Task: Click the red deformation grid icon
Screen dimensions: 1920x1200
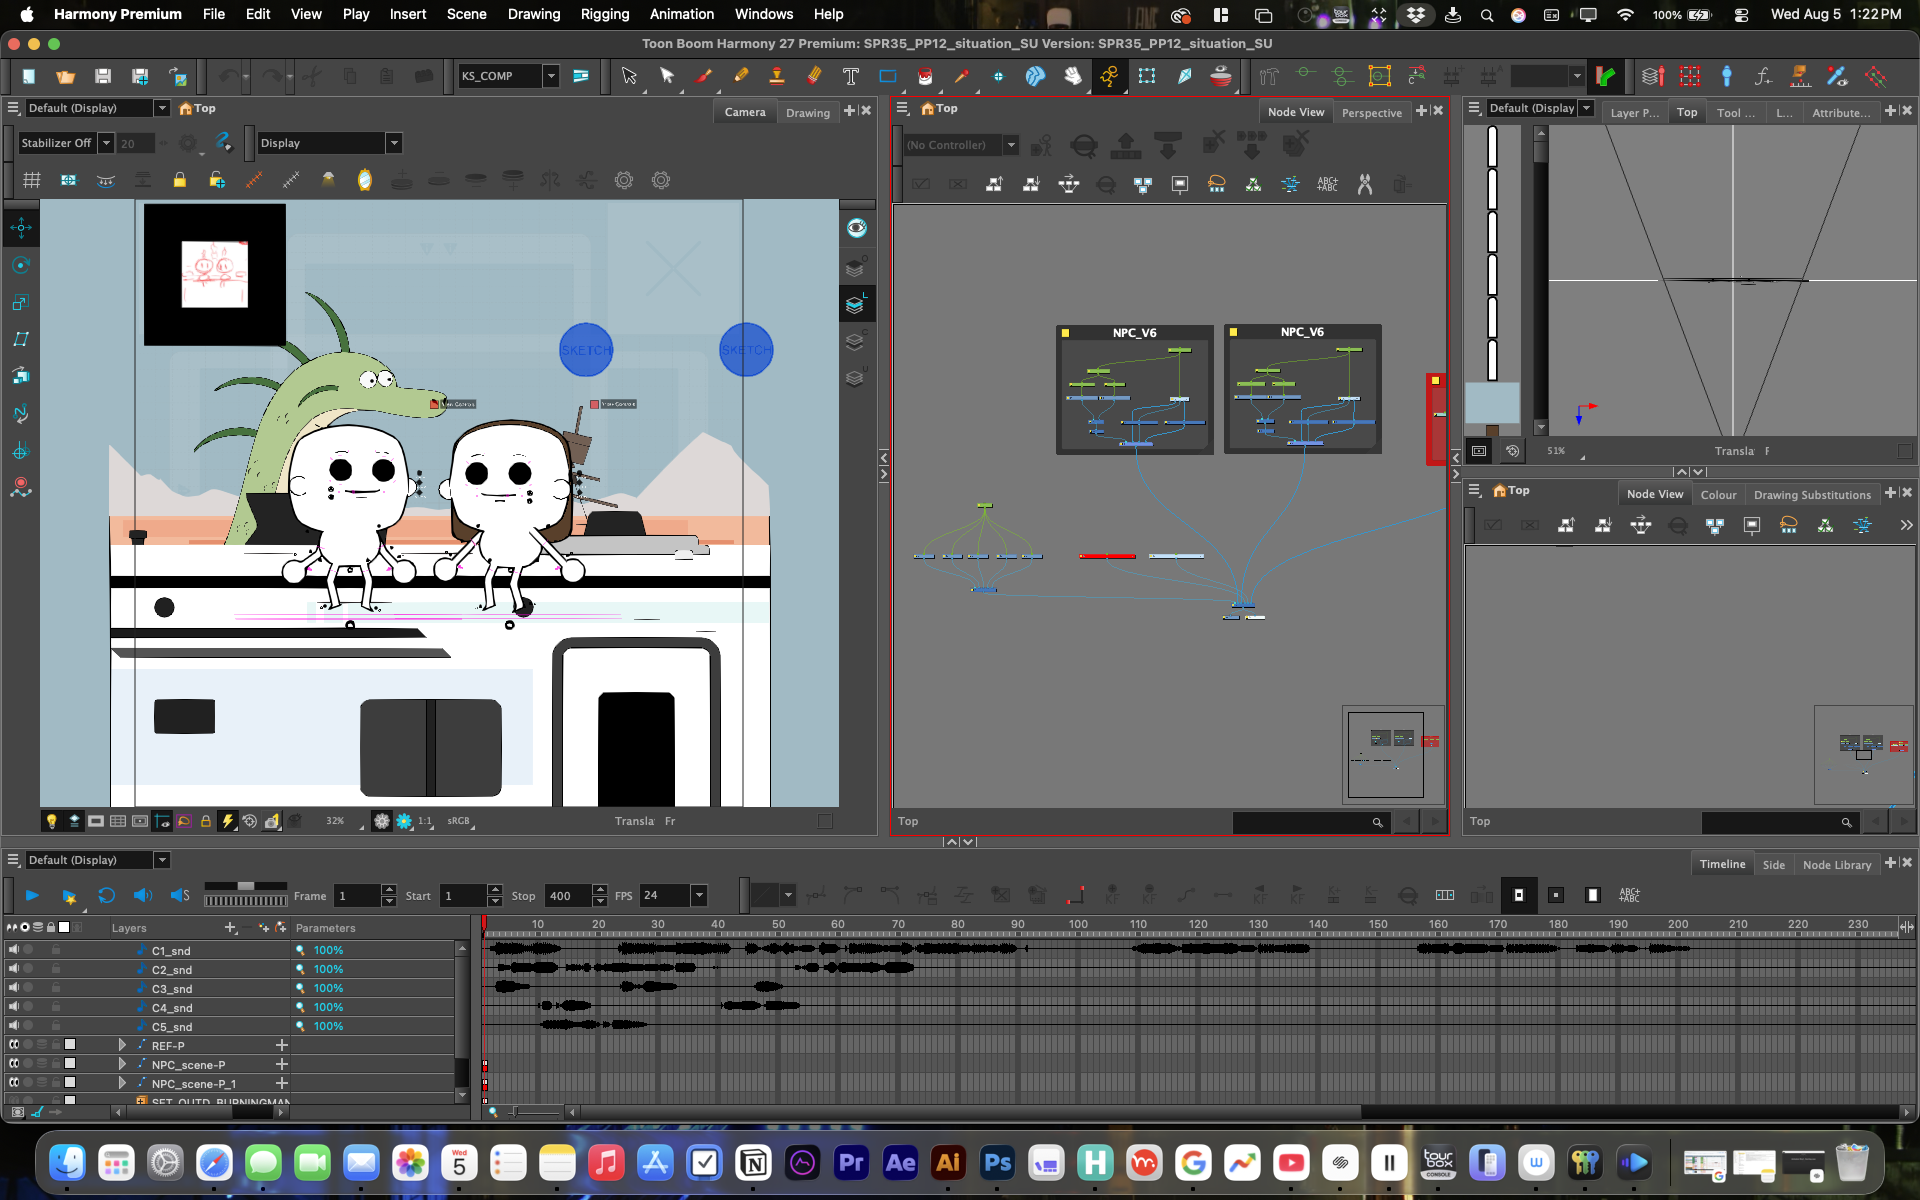Action: [1690, 76]
